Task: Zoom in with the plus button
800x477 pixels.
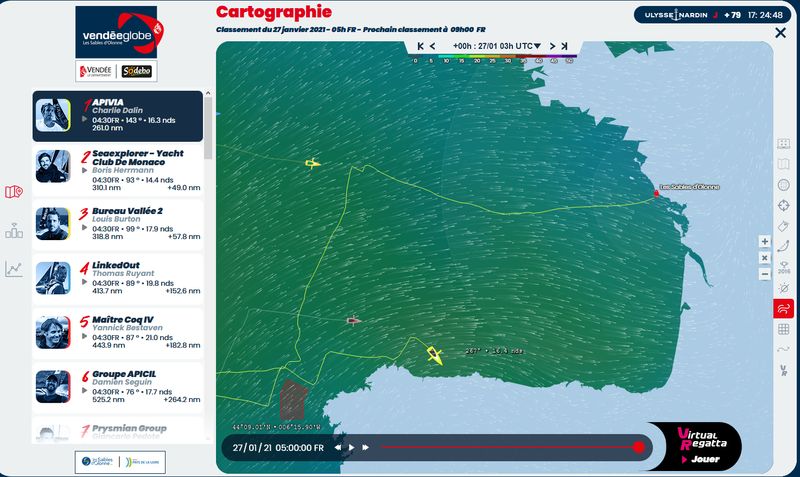Action: point(764,241)
